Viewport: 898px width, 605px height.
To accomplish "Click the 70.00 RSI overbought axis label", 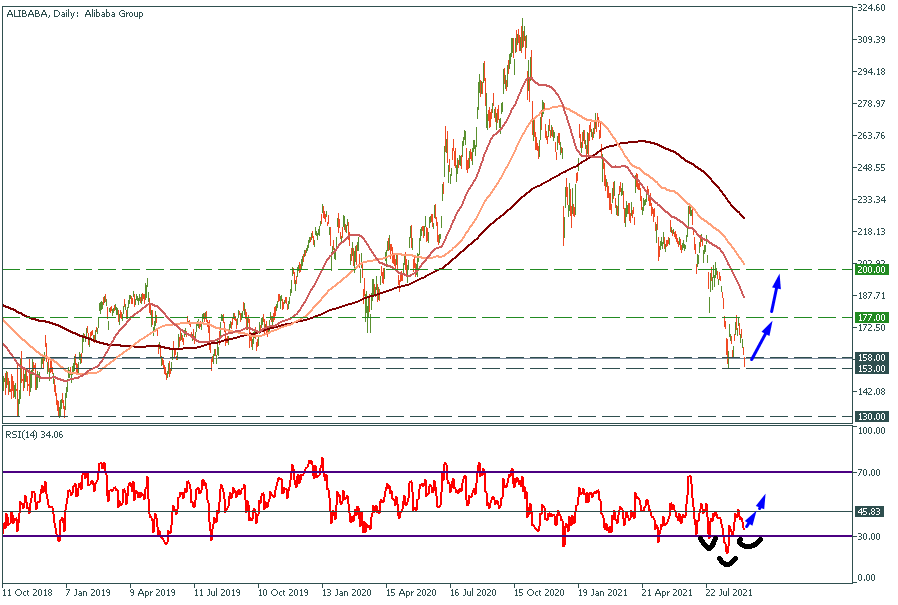I will [x=870, y=472].
